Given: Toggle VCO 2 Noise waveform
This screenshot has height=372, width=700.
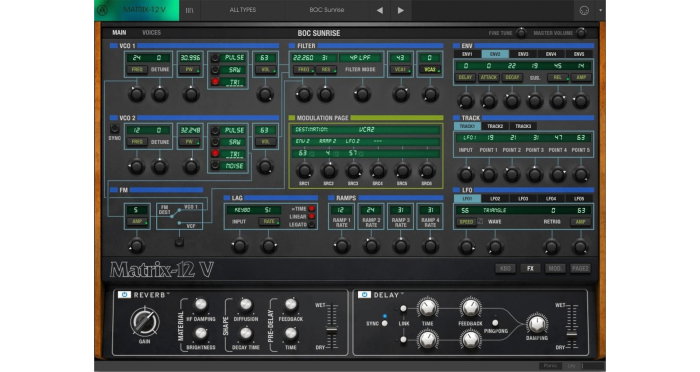Looking at the screenshot, I should [215, 166].
